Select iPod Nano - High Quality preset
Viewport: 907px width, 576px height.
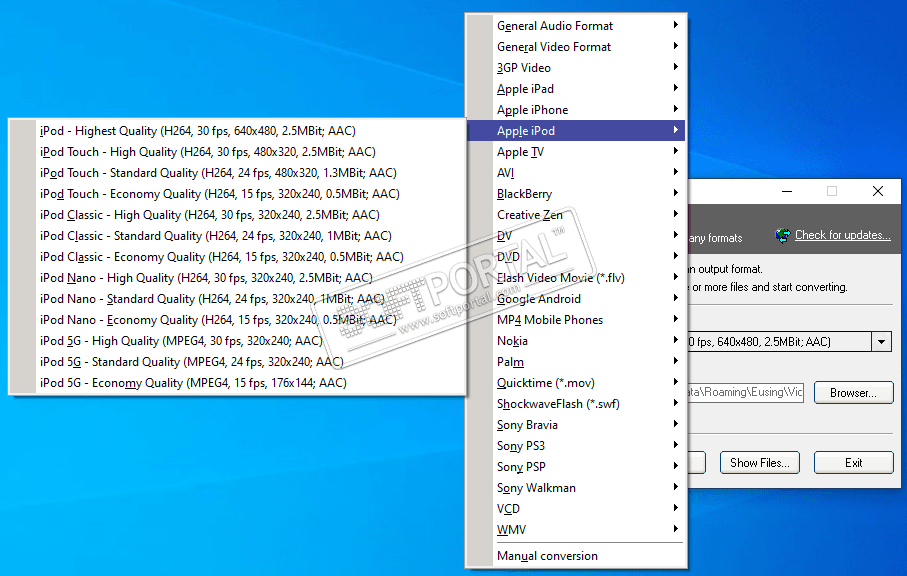[x=237, y=278]
